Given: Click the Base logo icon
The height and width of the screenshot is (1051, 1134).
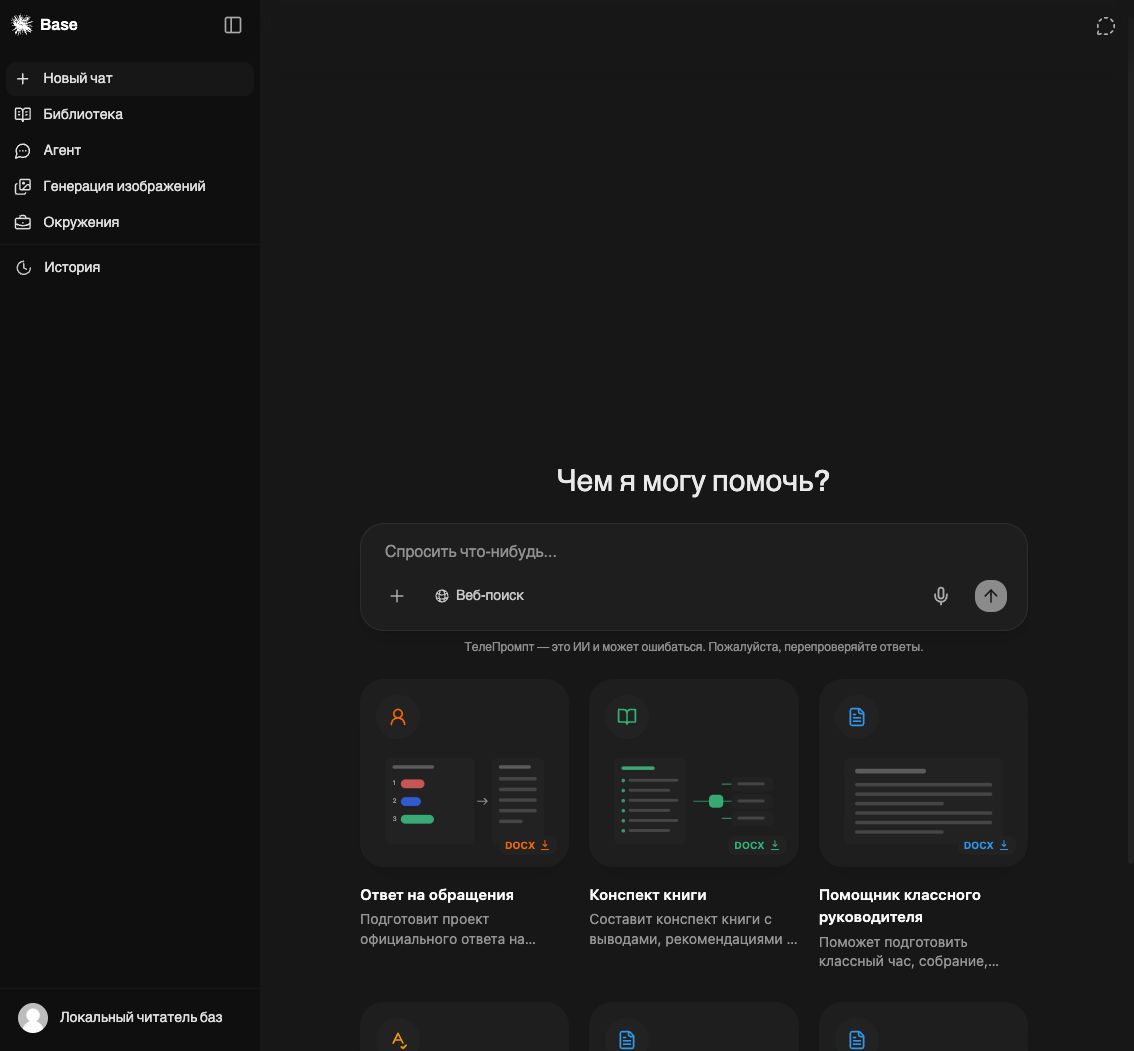Looking at the screenshot, I should point(22,25).
